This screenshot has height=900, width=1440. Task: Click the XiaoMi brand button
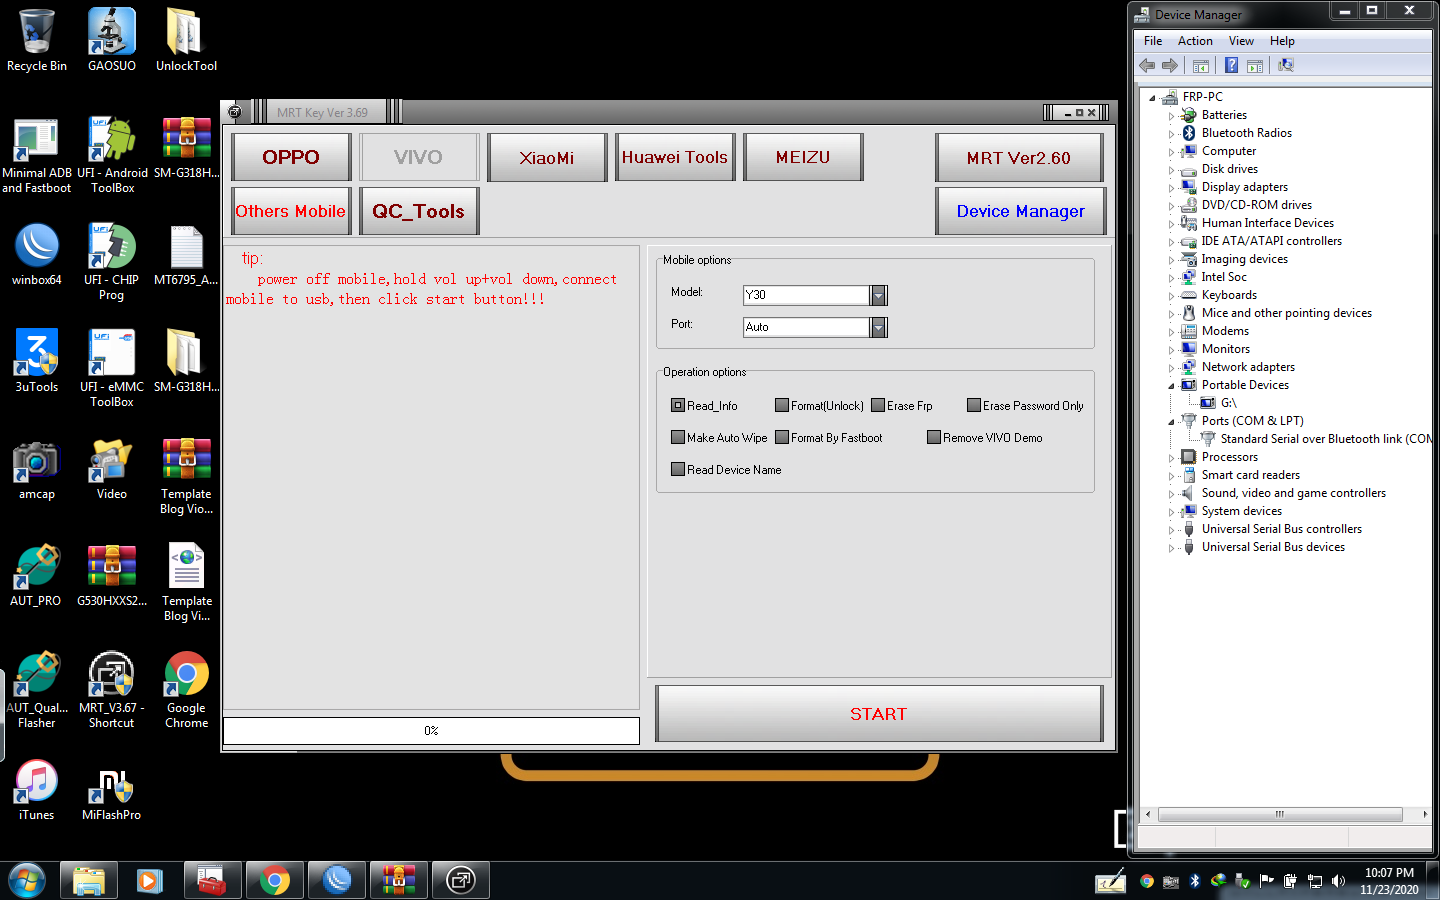coord(547,157)
